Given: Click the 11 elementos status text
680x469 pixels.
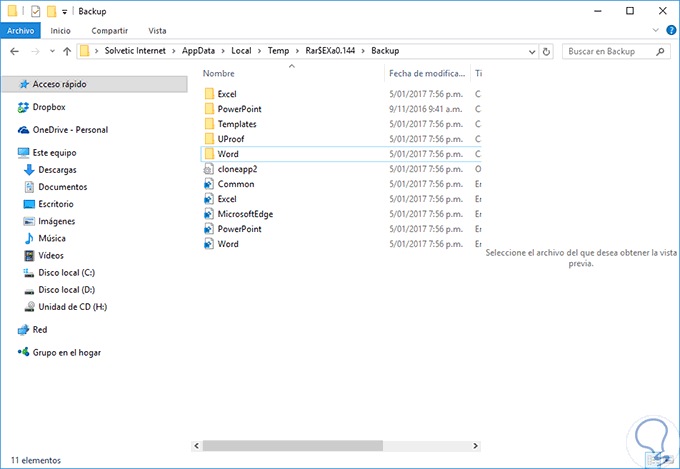Looking at the screenshot, I should pyautogui.click(x=36, y=460).
